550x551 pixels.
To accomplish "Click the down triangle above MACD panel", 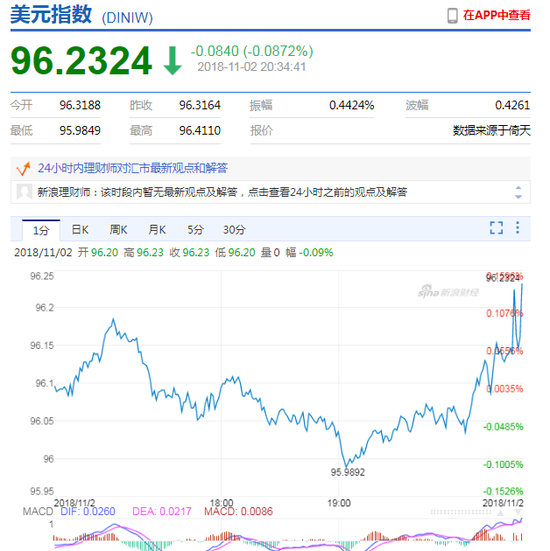I will [518, 513].
